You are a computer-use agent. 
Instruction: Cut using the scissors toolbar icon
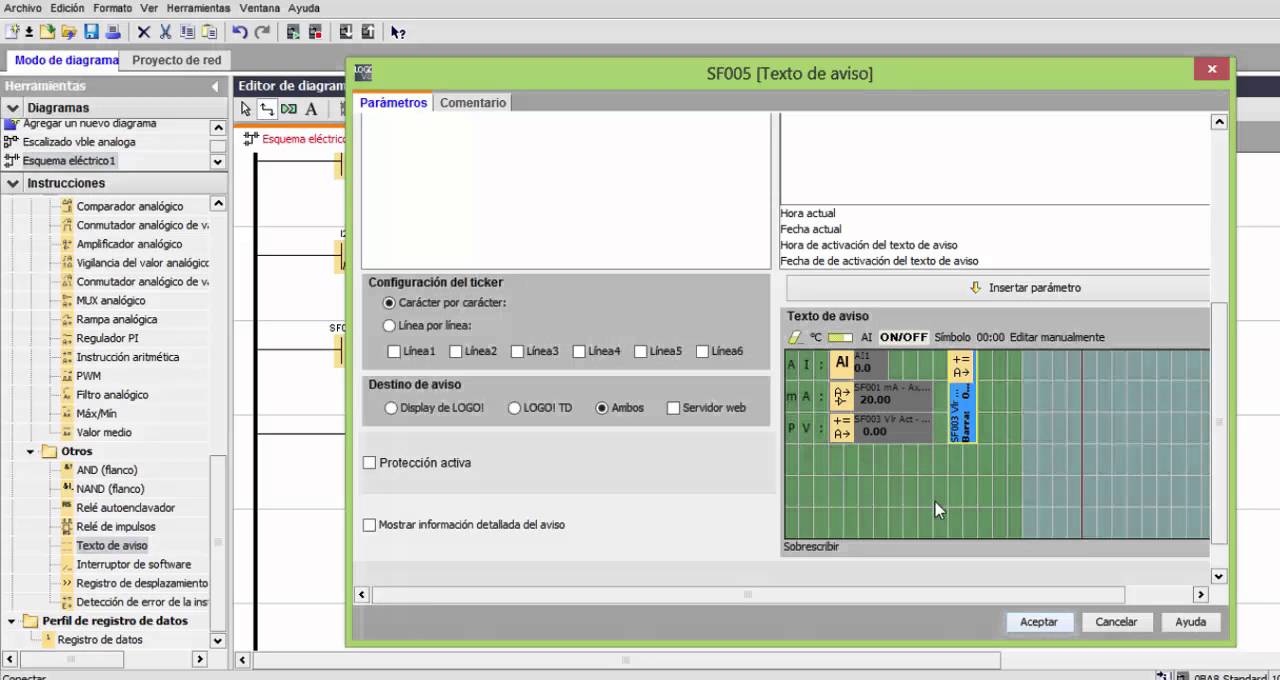coord(166,32)
